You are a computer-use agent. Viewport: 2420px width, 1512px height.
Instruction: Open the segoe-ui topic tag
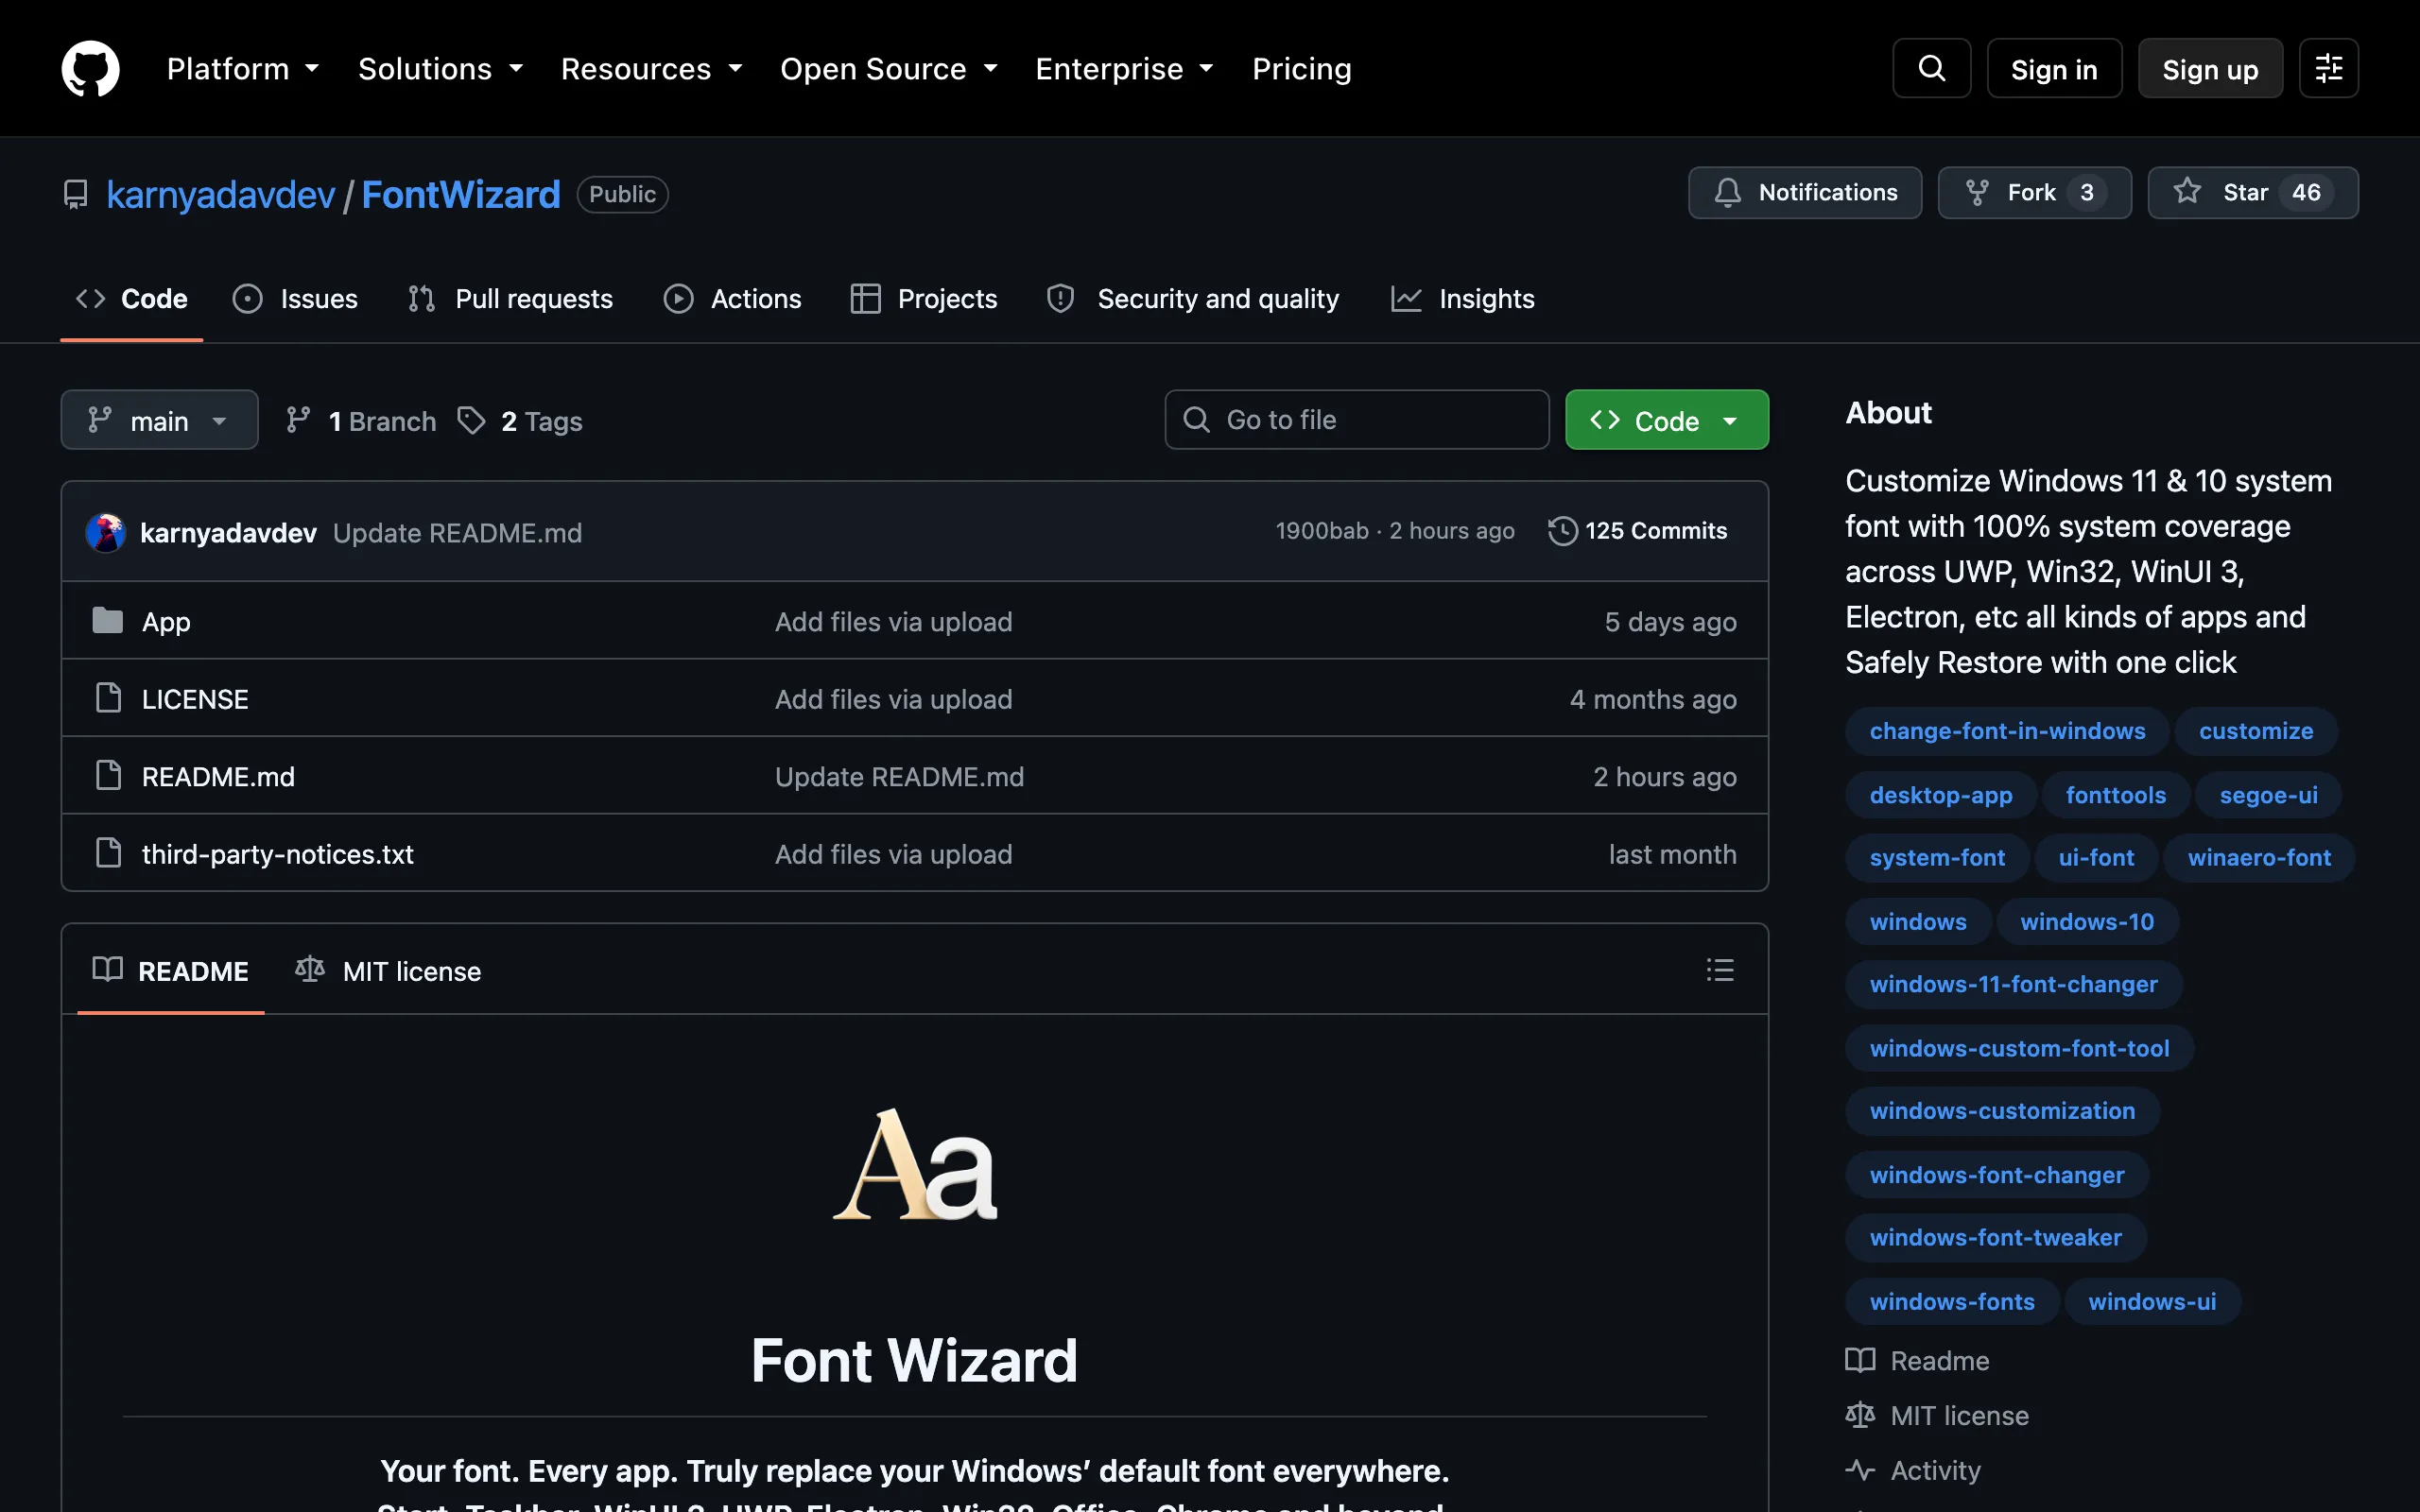[2268, 795]
